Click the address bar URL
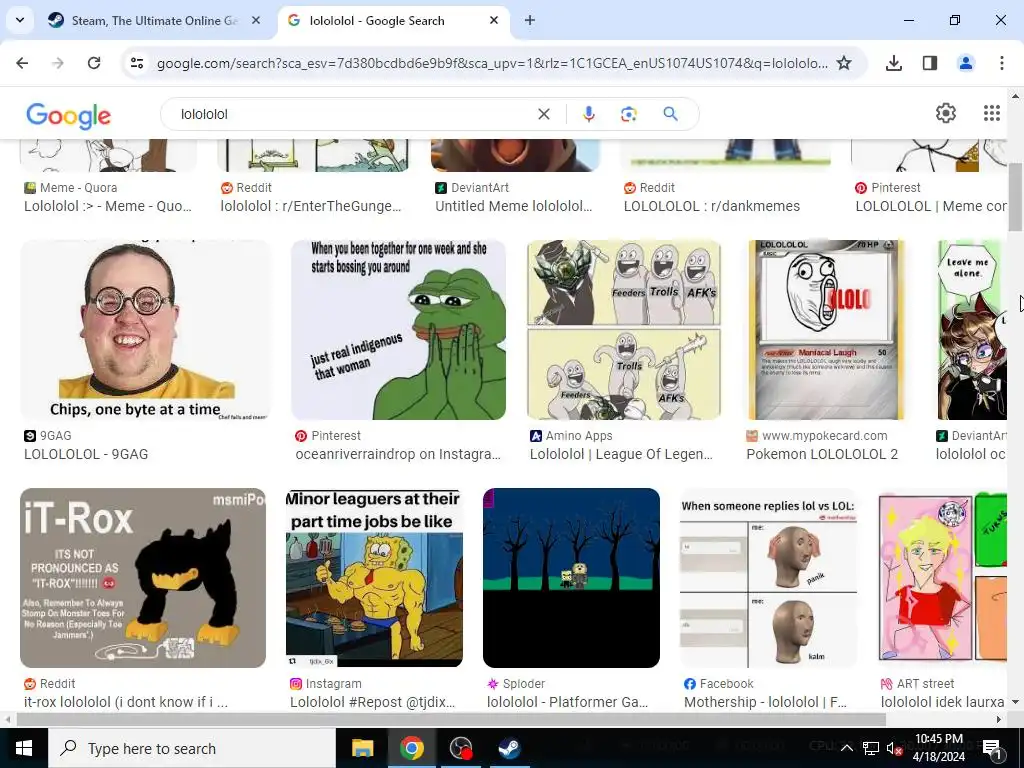 [x=492, y=63]
